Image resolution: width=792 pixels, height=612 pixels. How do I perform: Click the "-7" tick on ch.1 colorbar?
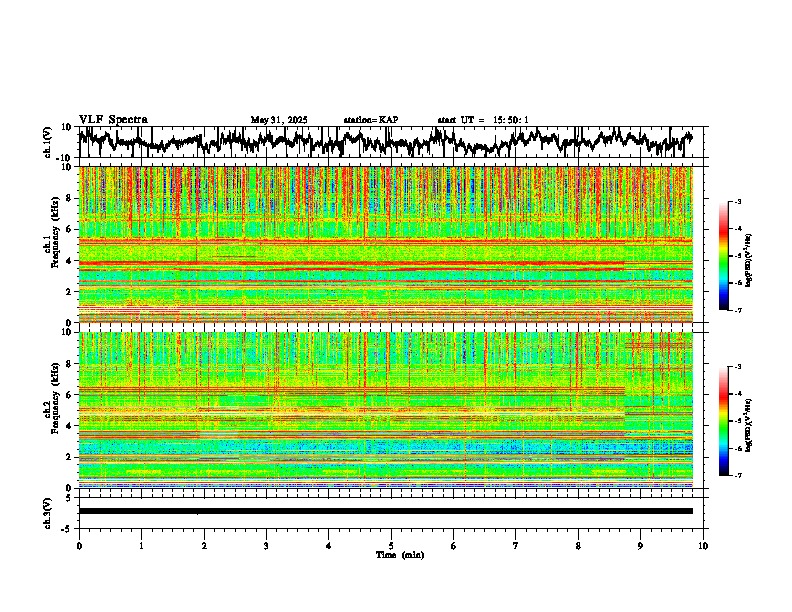tap(737, 310)
